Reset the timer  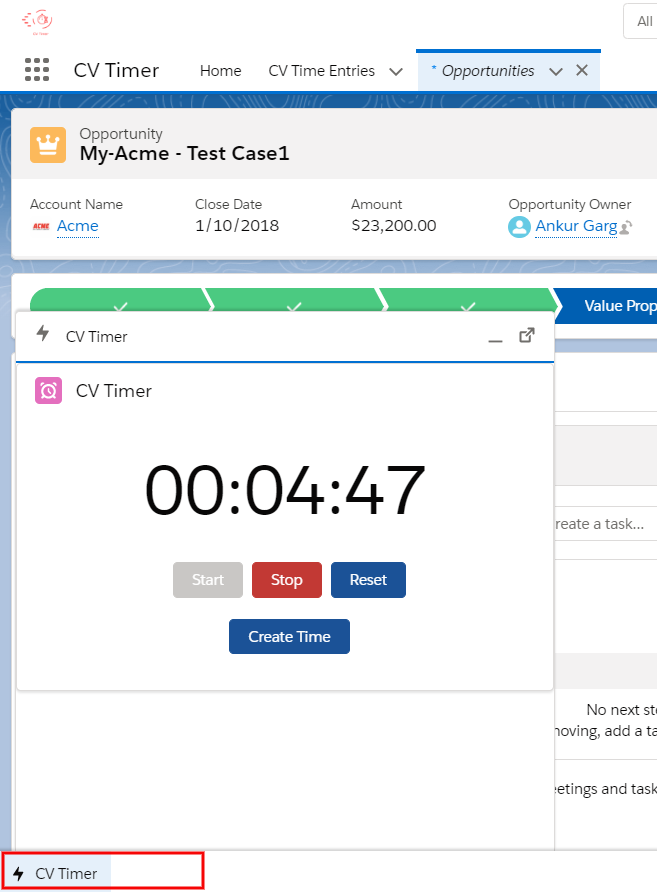(368, 580)
